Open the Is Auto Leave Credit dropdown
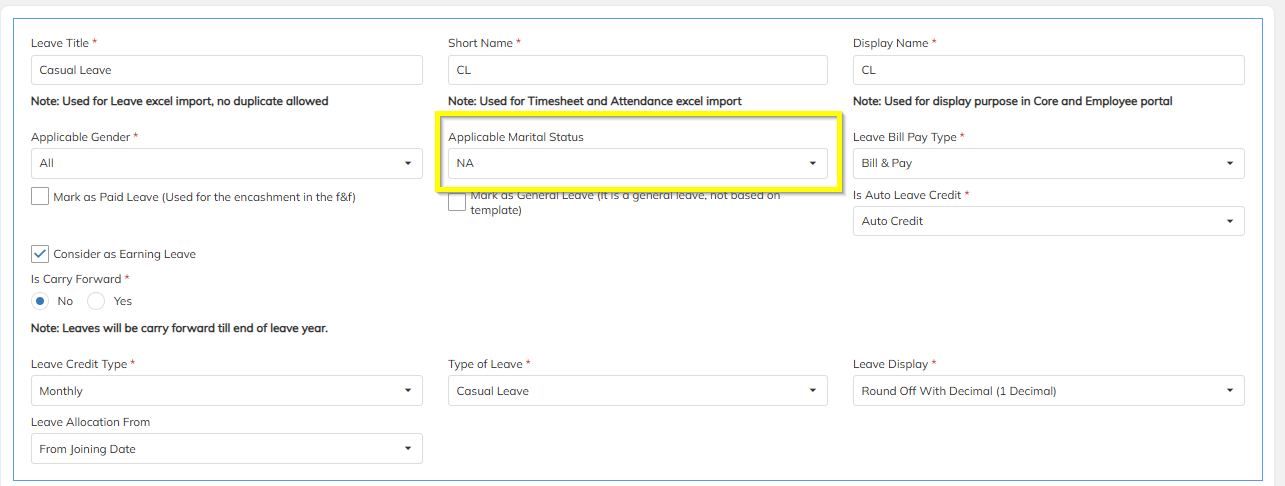Viewport: 1285px width, 486px height. [x=1048, y=221]
